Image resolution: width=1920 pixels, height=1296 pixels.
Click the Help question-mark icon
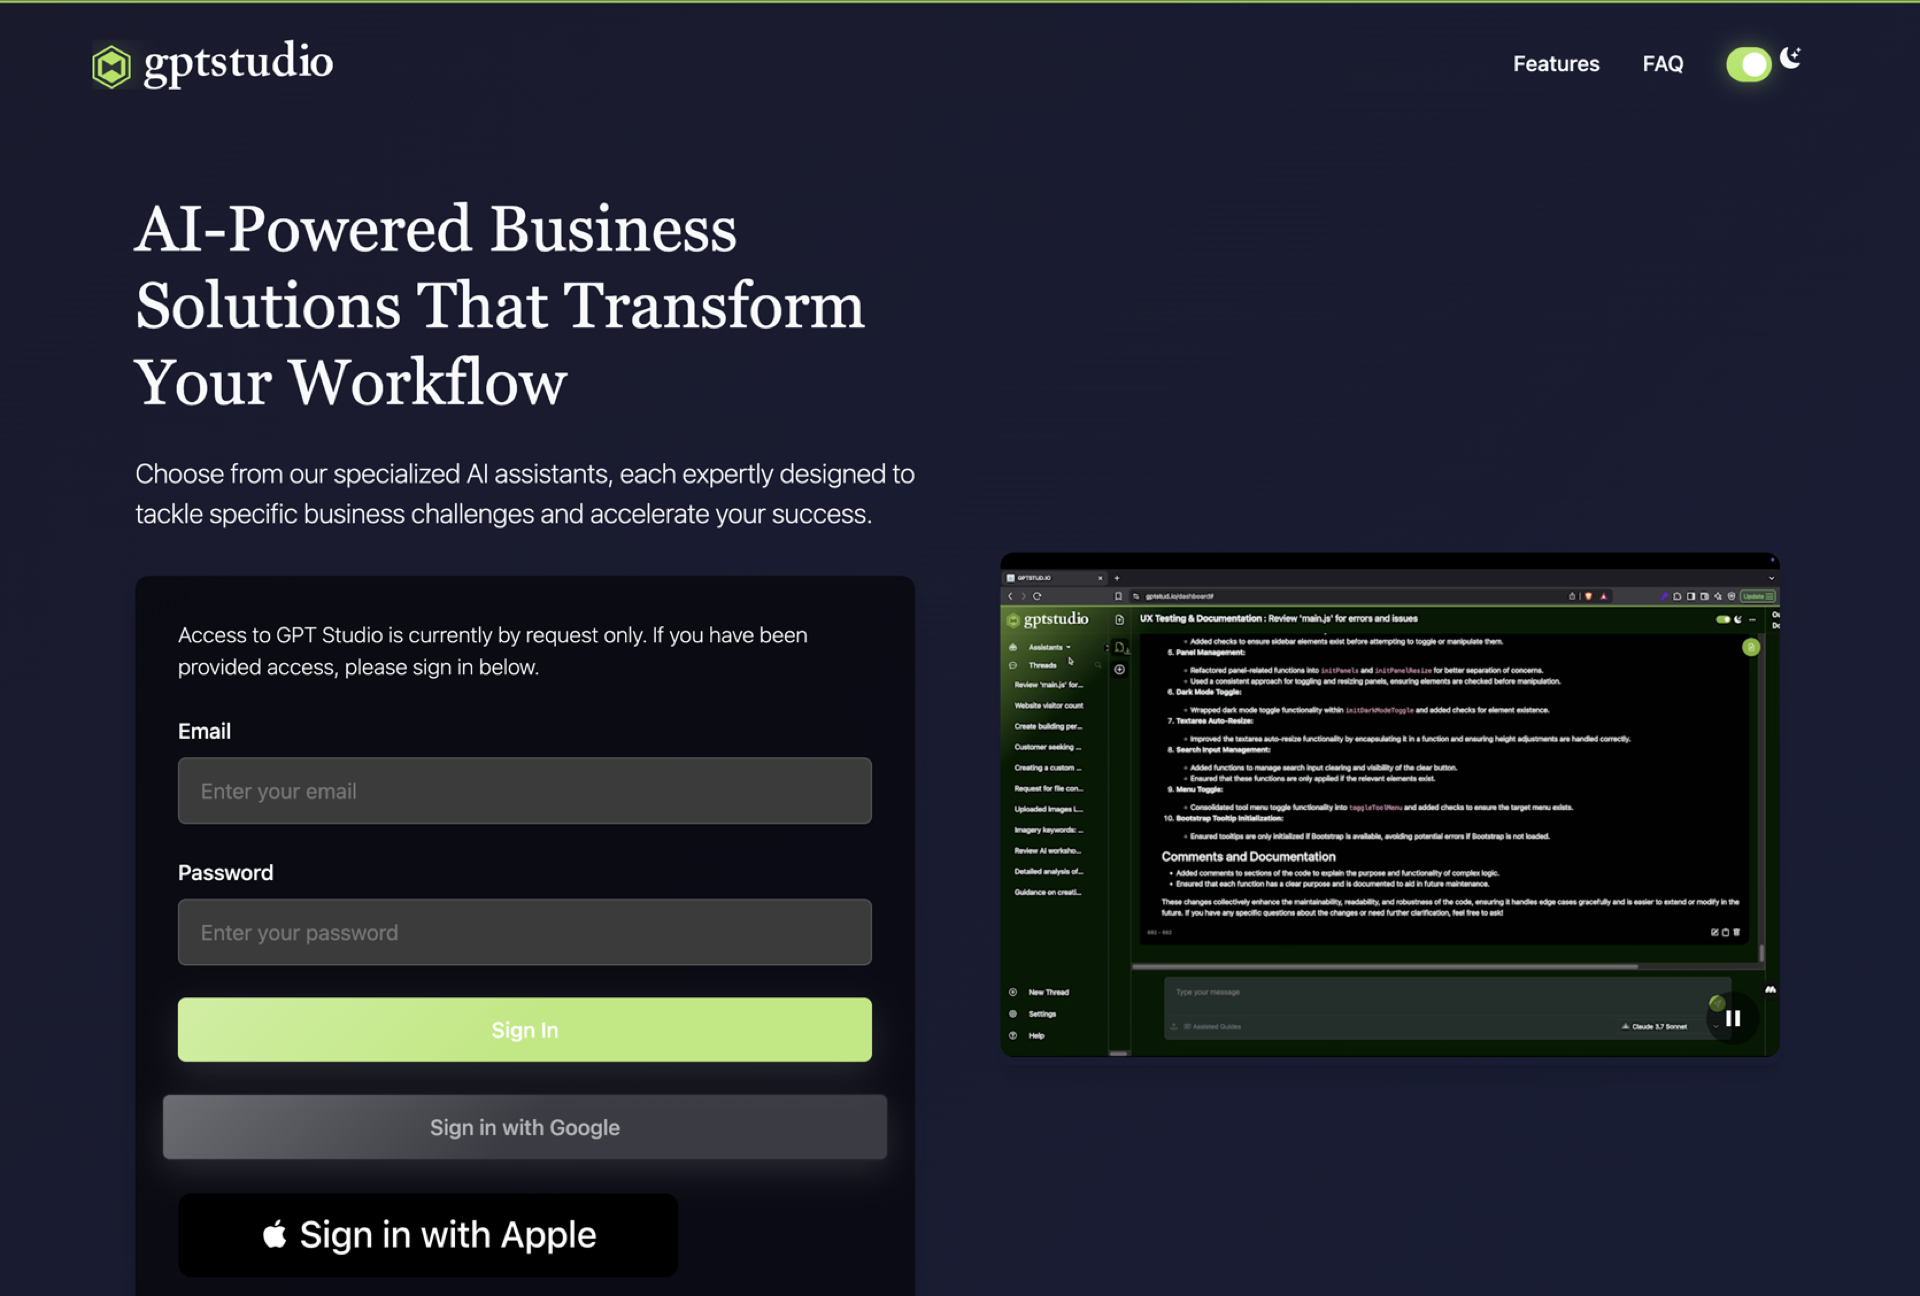click(x=1012, y=1036)
